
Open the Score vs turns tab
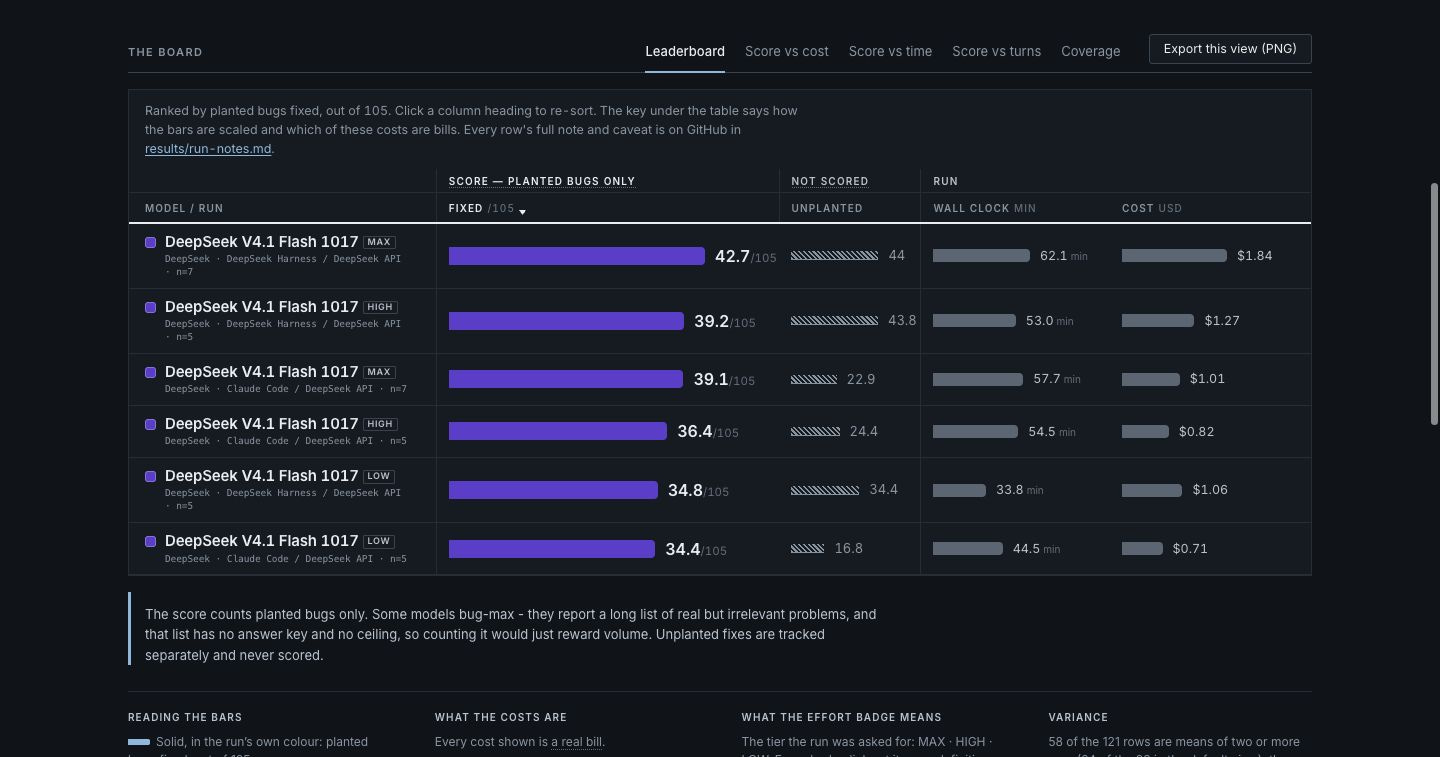(996, 51)
